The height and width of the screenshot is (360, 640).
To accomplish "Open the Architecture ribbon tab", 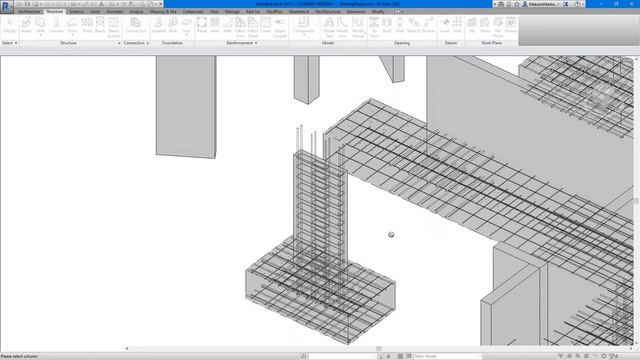I will click(29, 12).
